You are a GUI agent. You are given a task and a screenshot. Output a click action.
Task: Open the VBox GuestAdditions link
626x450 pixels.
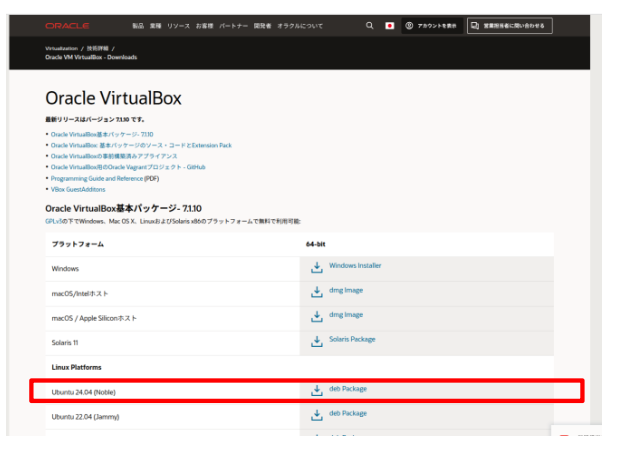(77, 189)
